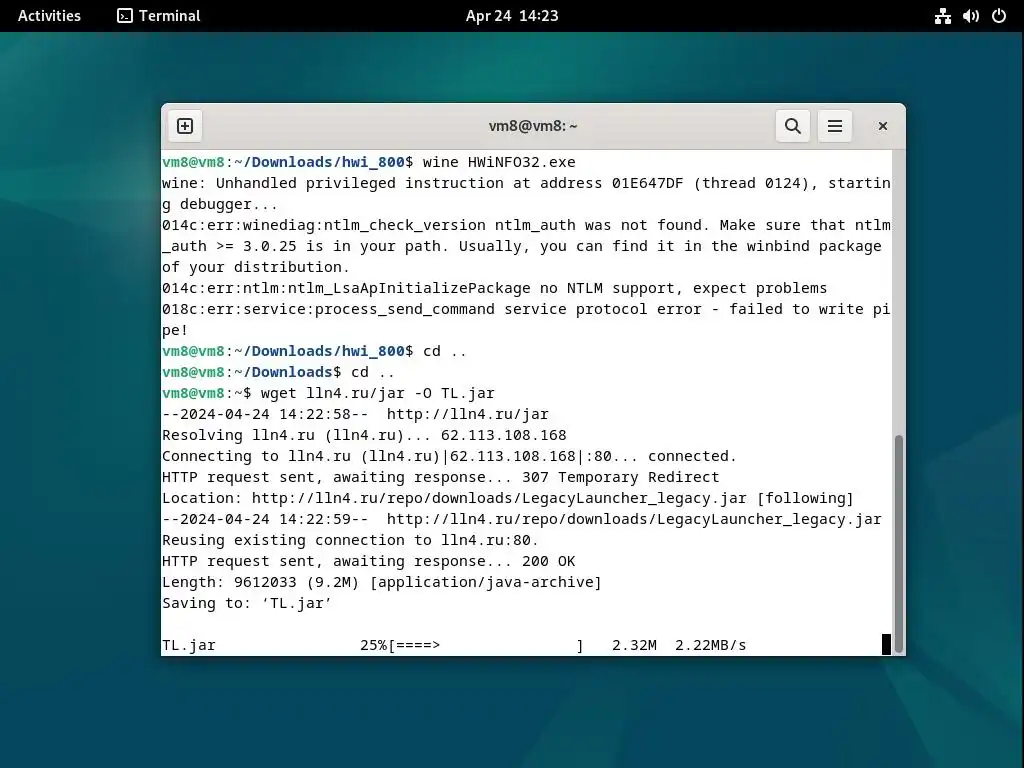Click the 2.22MB/s download speed
Image resolution: width=1024 pixels, height=768 pixels.
(x=711, y=645)
